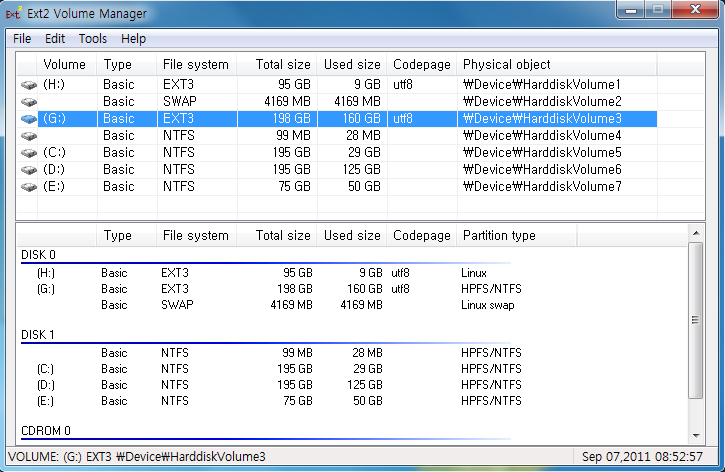This screenshot has width=725, height=472.
Task: Click the DISK 1 group heading
Action: pyautogui.click(x=38, y=335)
